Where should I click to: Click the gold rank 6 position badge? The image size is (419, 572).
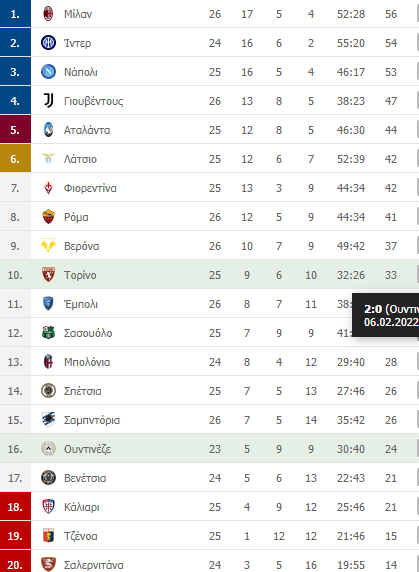click(15, 159)
